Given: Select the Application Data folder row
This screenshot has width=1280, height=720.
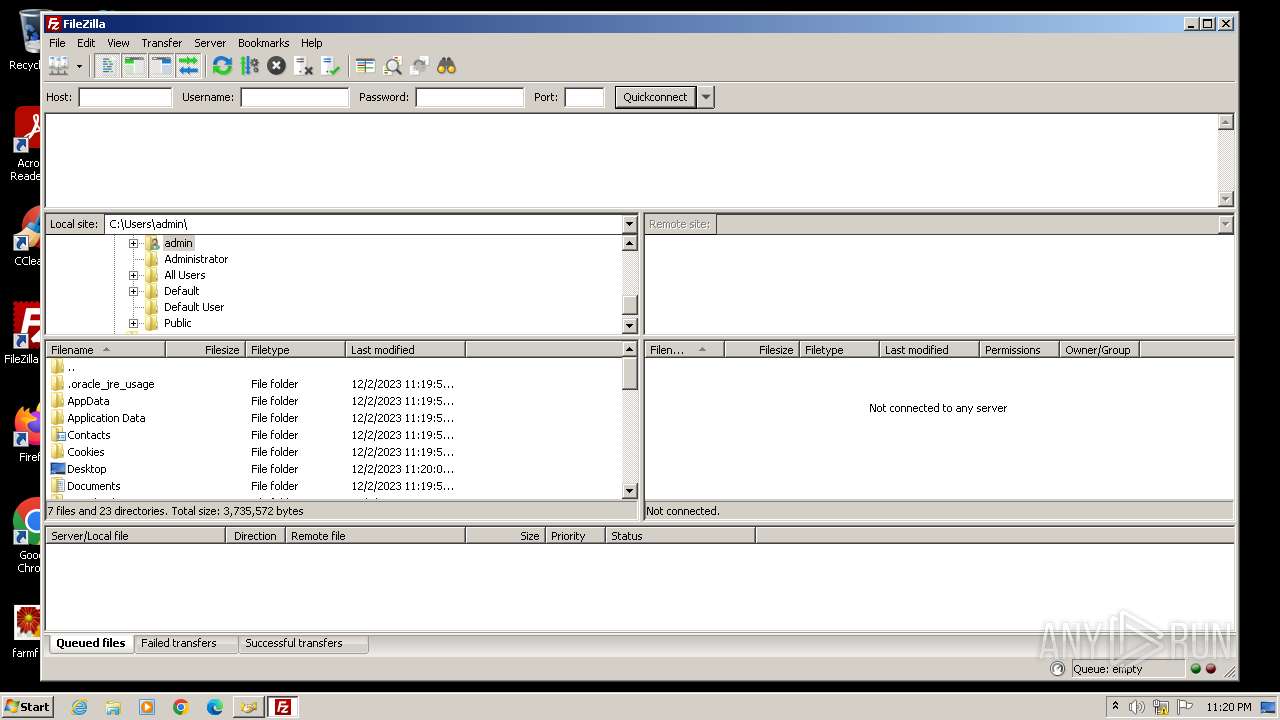Looking at the screenshot, I should [x=334, y=418].
